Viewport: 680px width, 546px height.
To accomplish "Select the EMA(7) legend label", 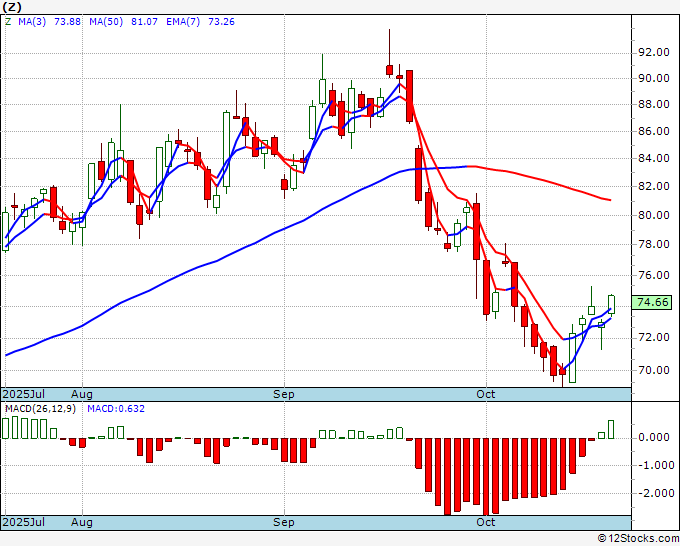I will tap(183, 22).
